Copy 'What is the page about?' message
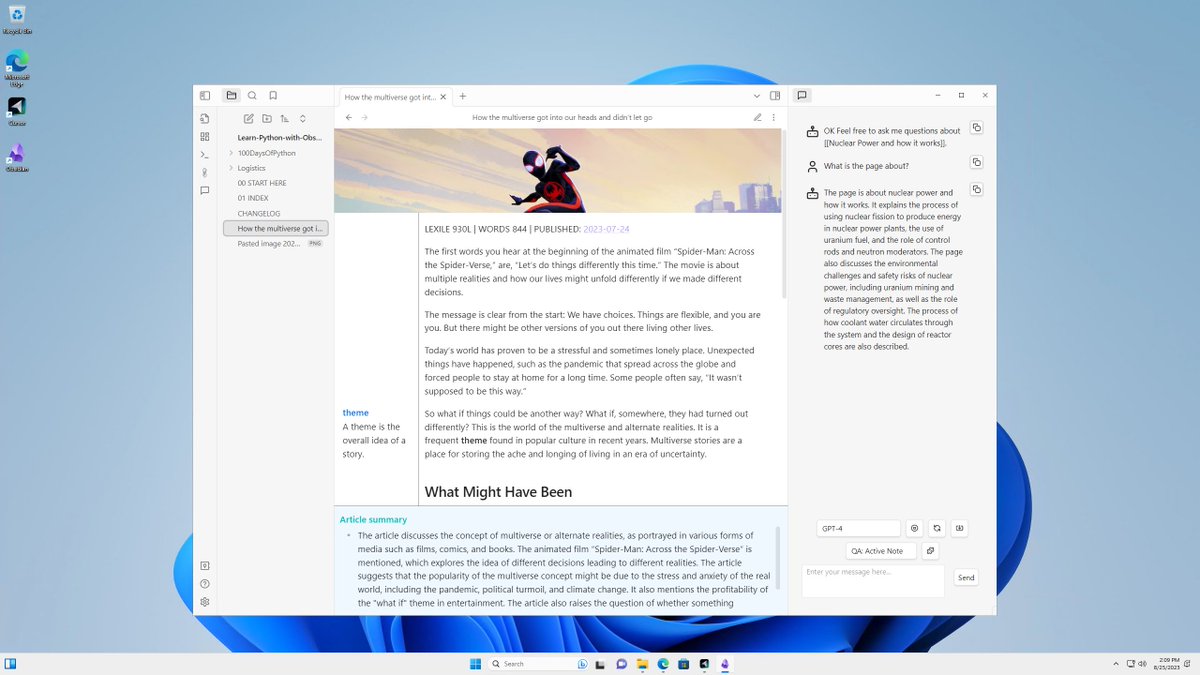The image size is (1200, 675). click(977, 162)
